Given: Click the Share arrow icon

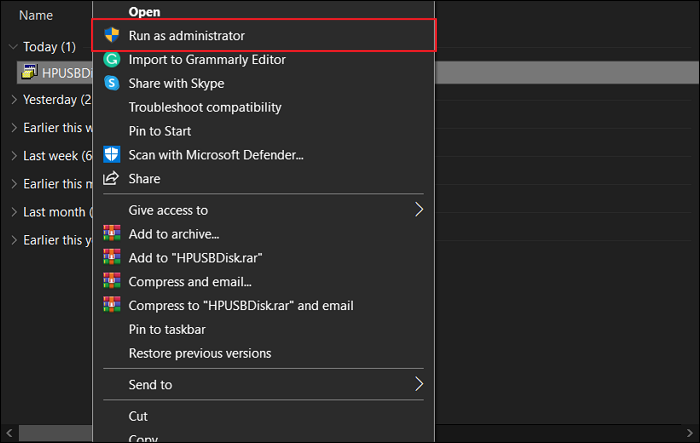Looking at the screenshot, I should (x=112, y=179).
